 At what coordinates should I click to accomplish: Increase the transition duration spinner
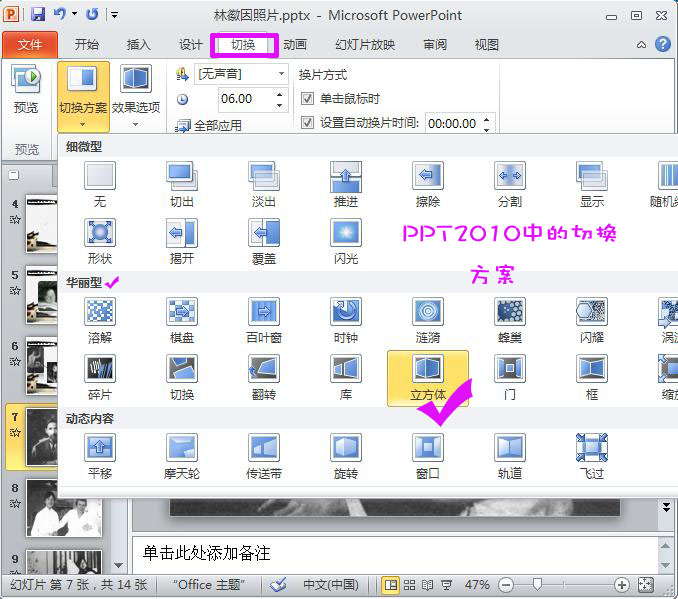coord(280,94)
